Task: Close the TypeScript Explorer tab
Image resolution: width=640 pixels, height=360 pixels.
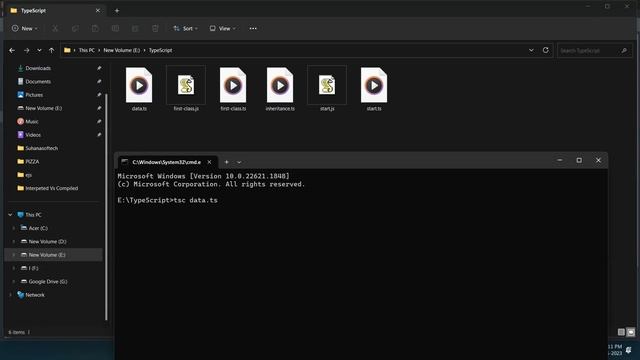Action: click(98, 11)
